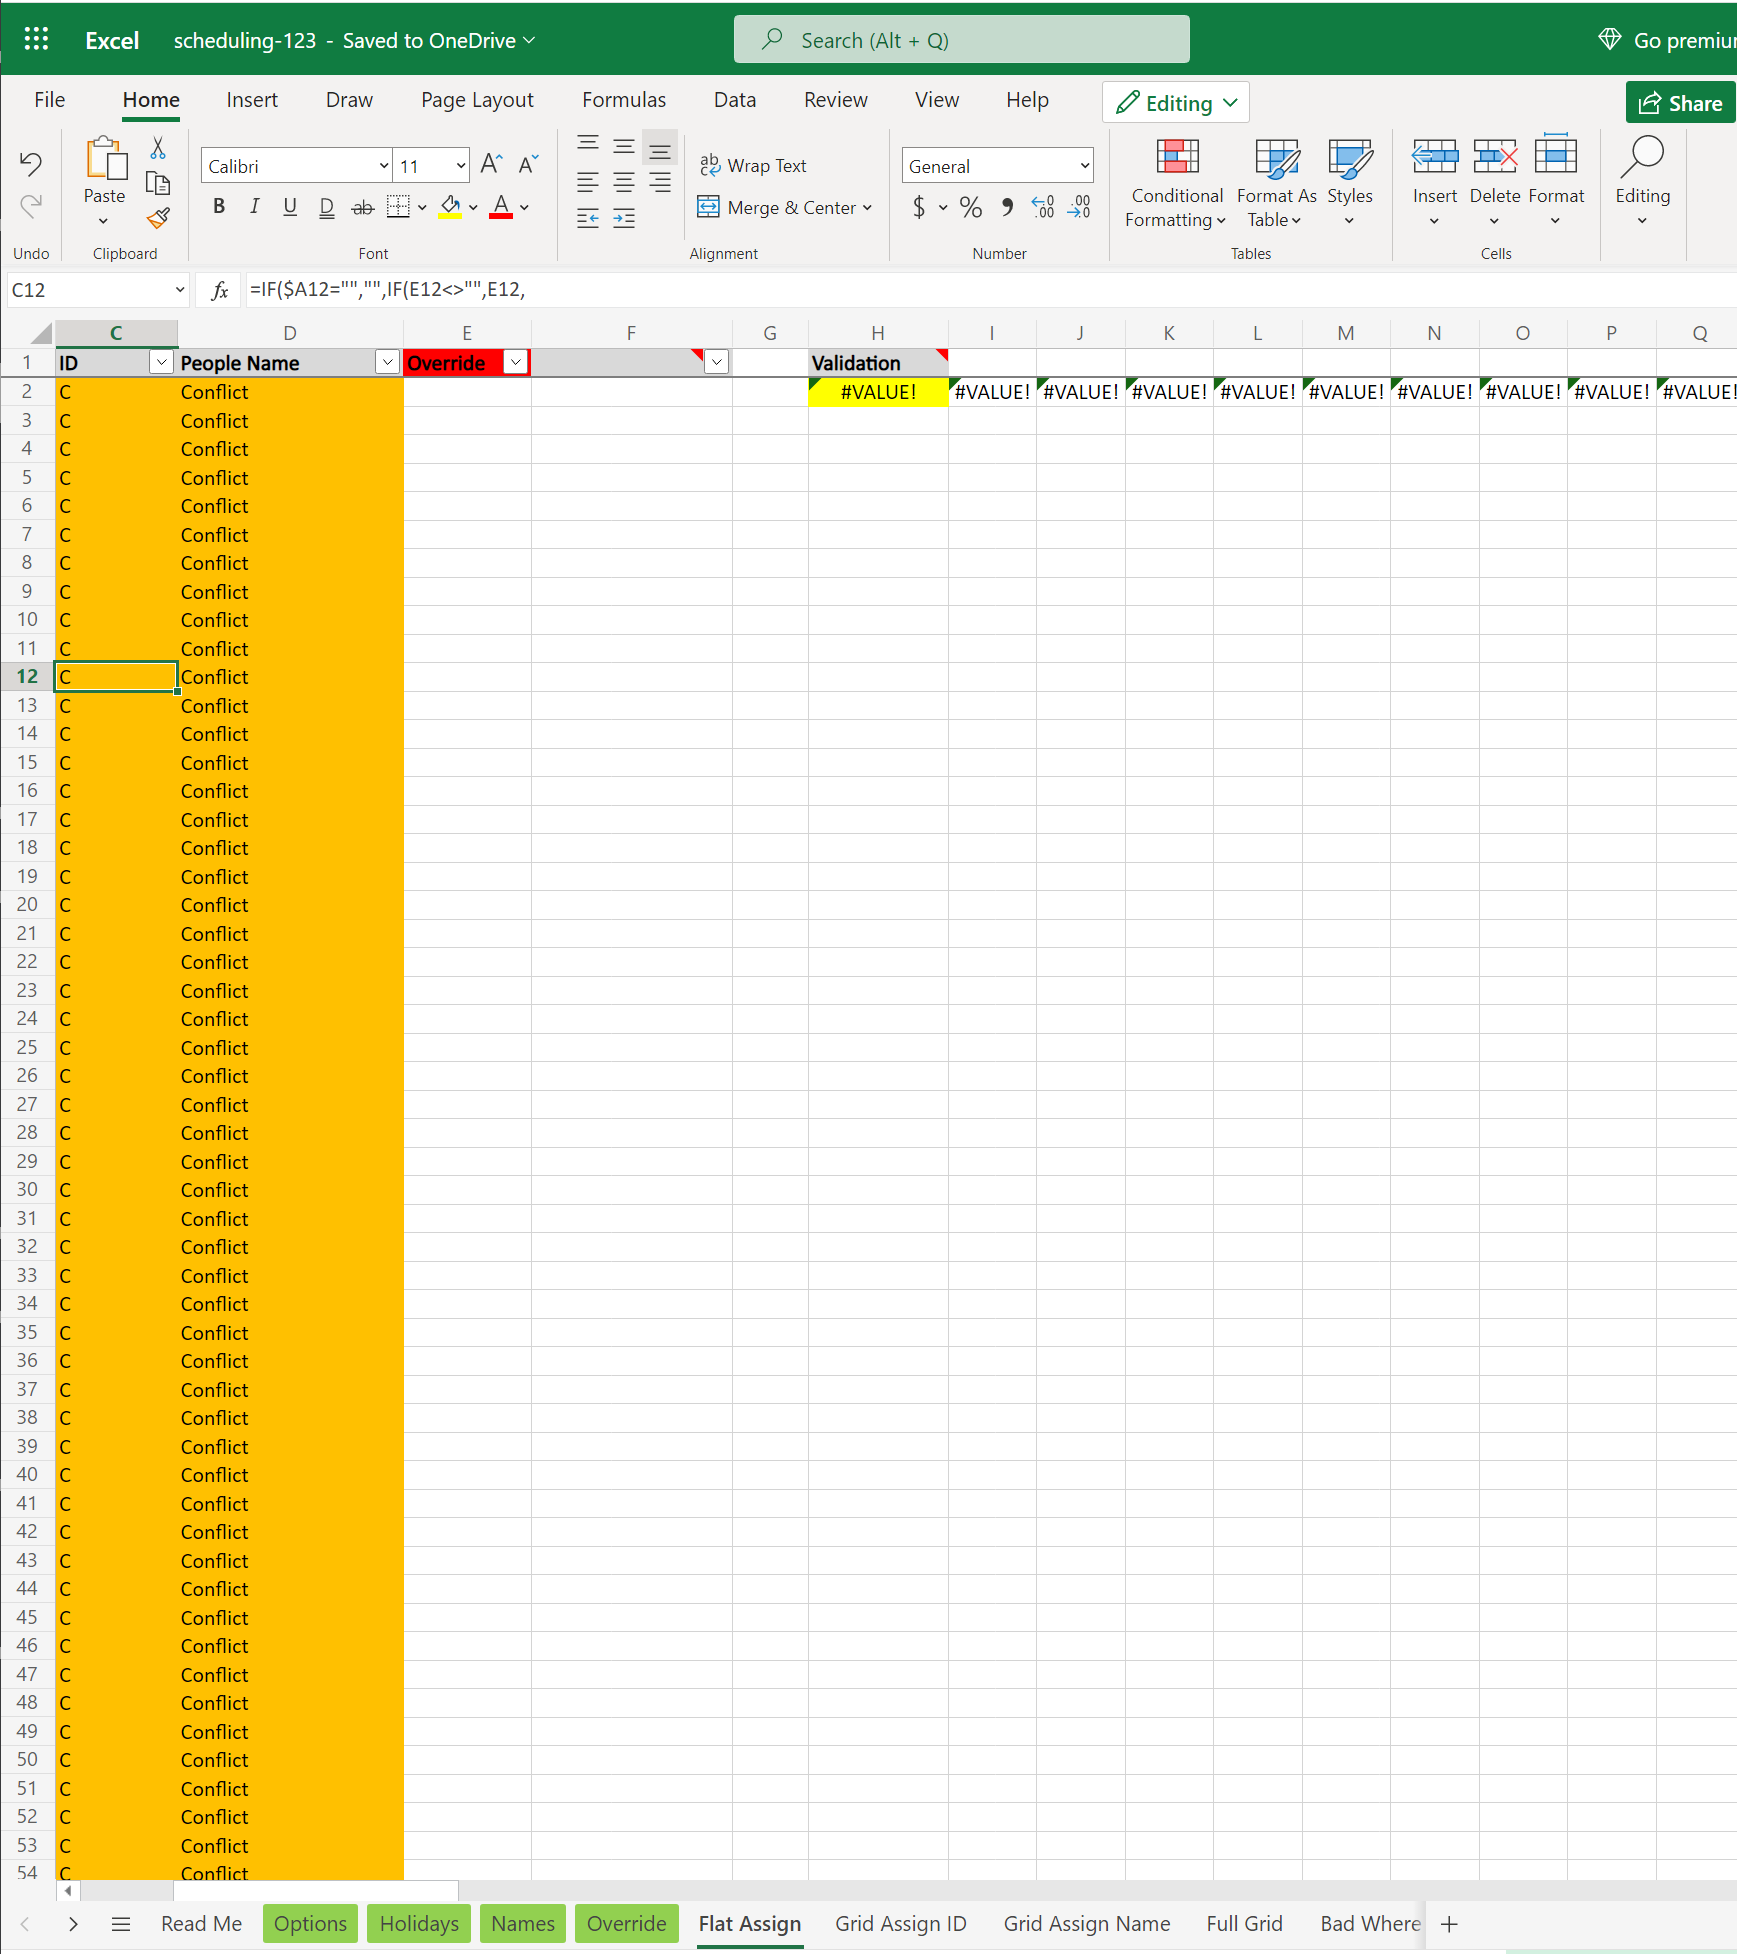Switch to the Formulas ribbon tab
1737x1954 pixels.
click(623, 99)
